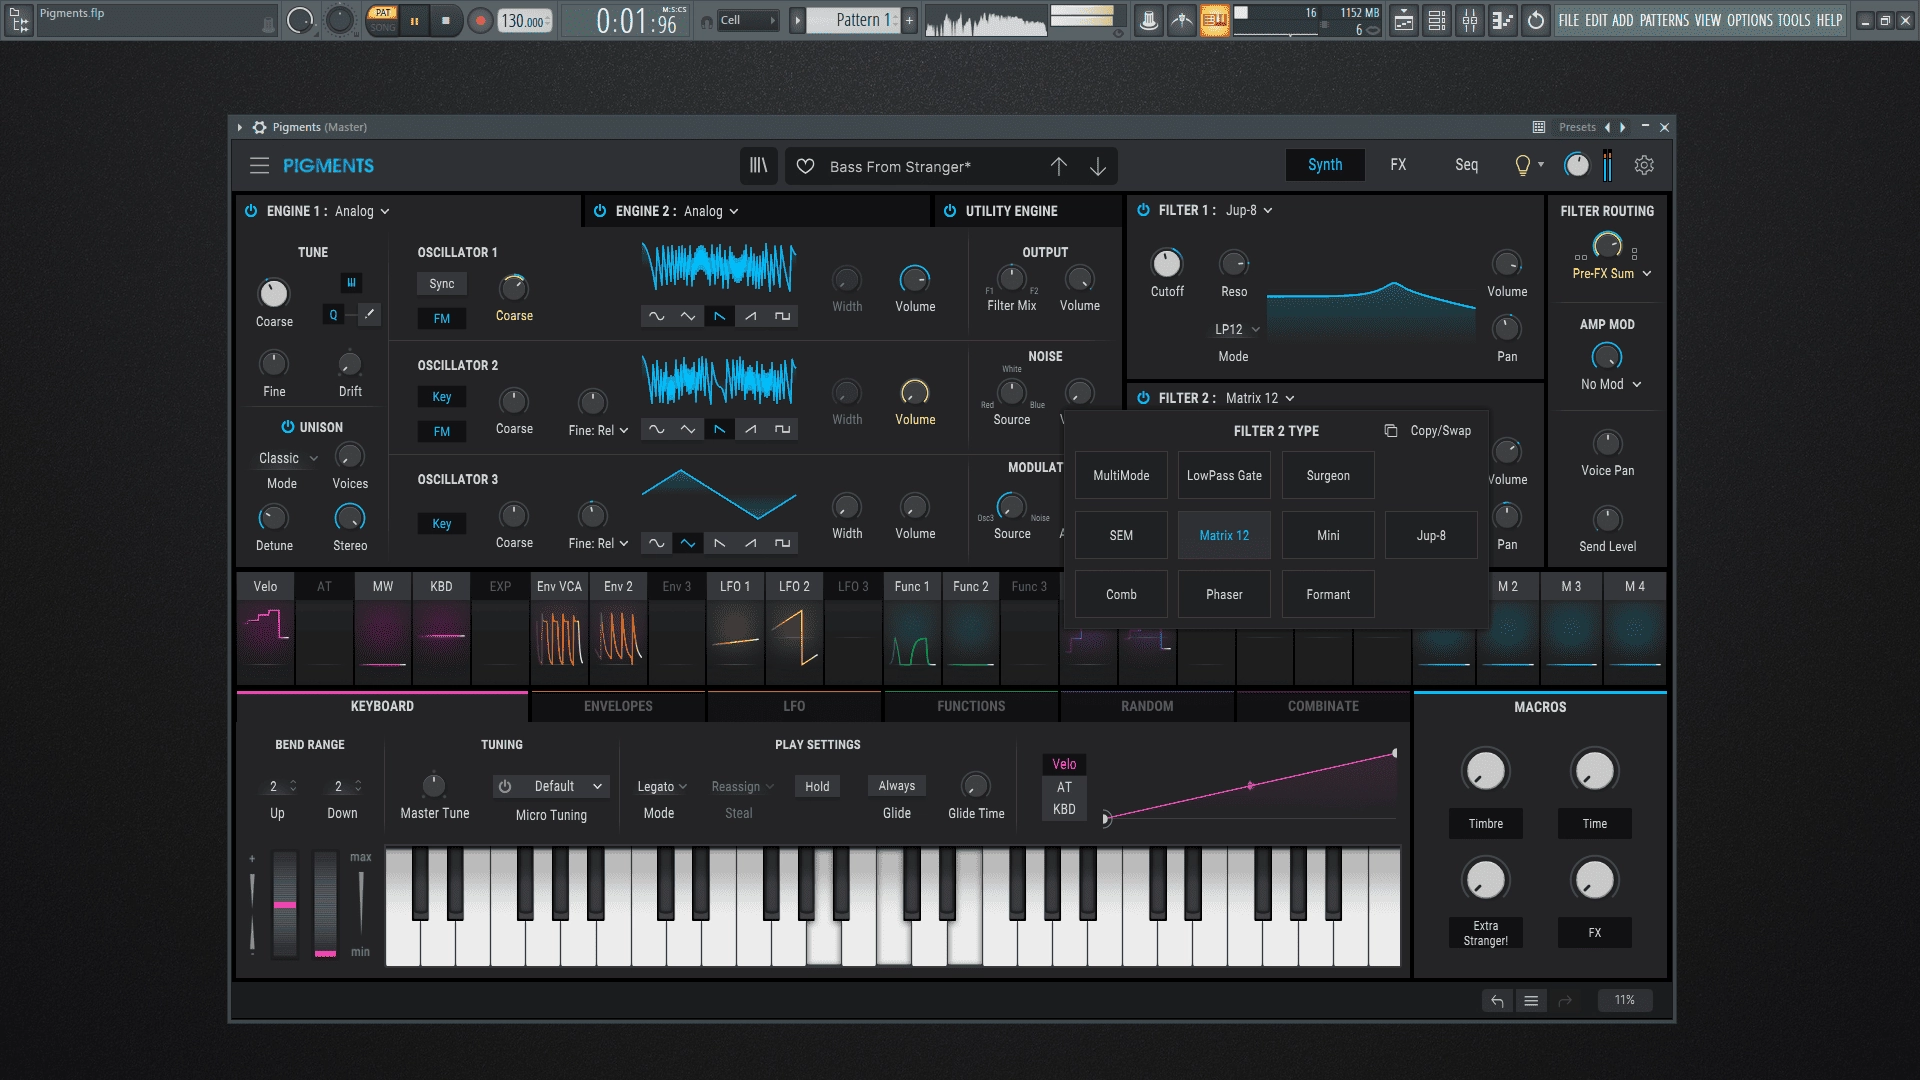The image size is (1920, 1080).
Task: Adjust Filter 1 Cutoff knob
Action: click(1167, 264)
